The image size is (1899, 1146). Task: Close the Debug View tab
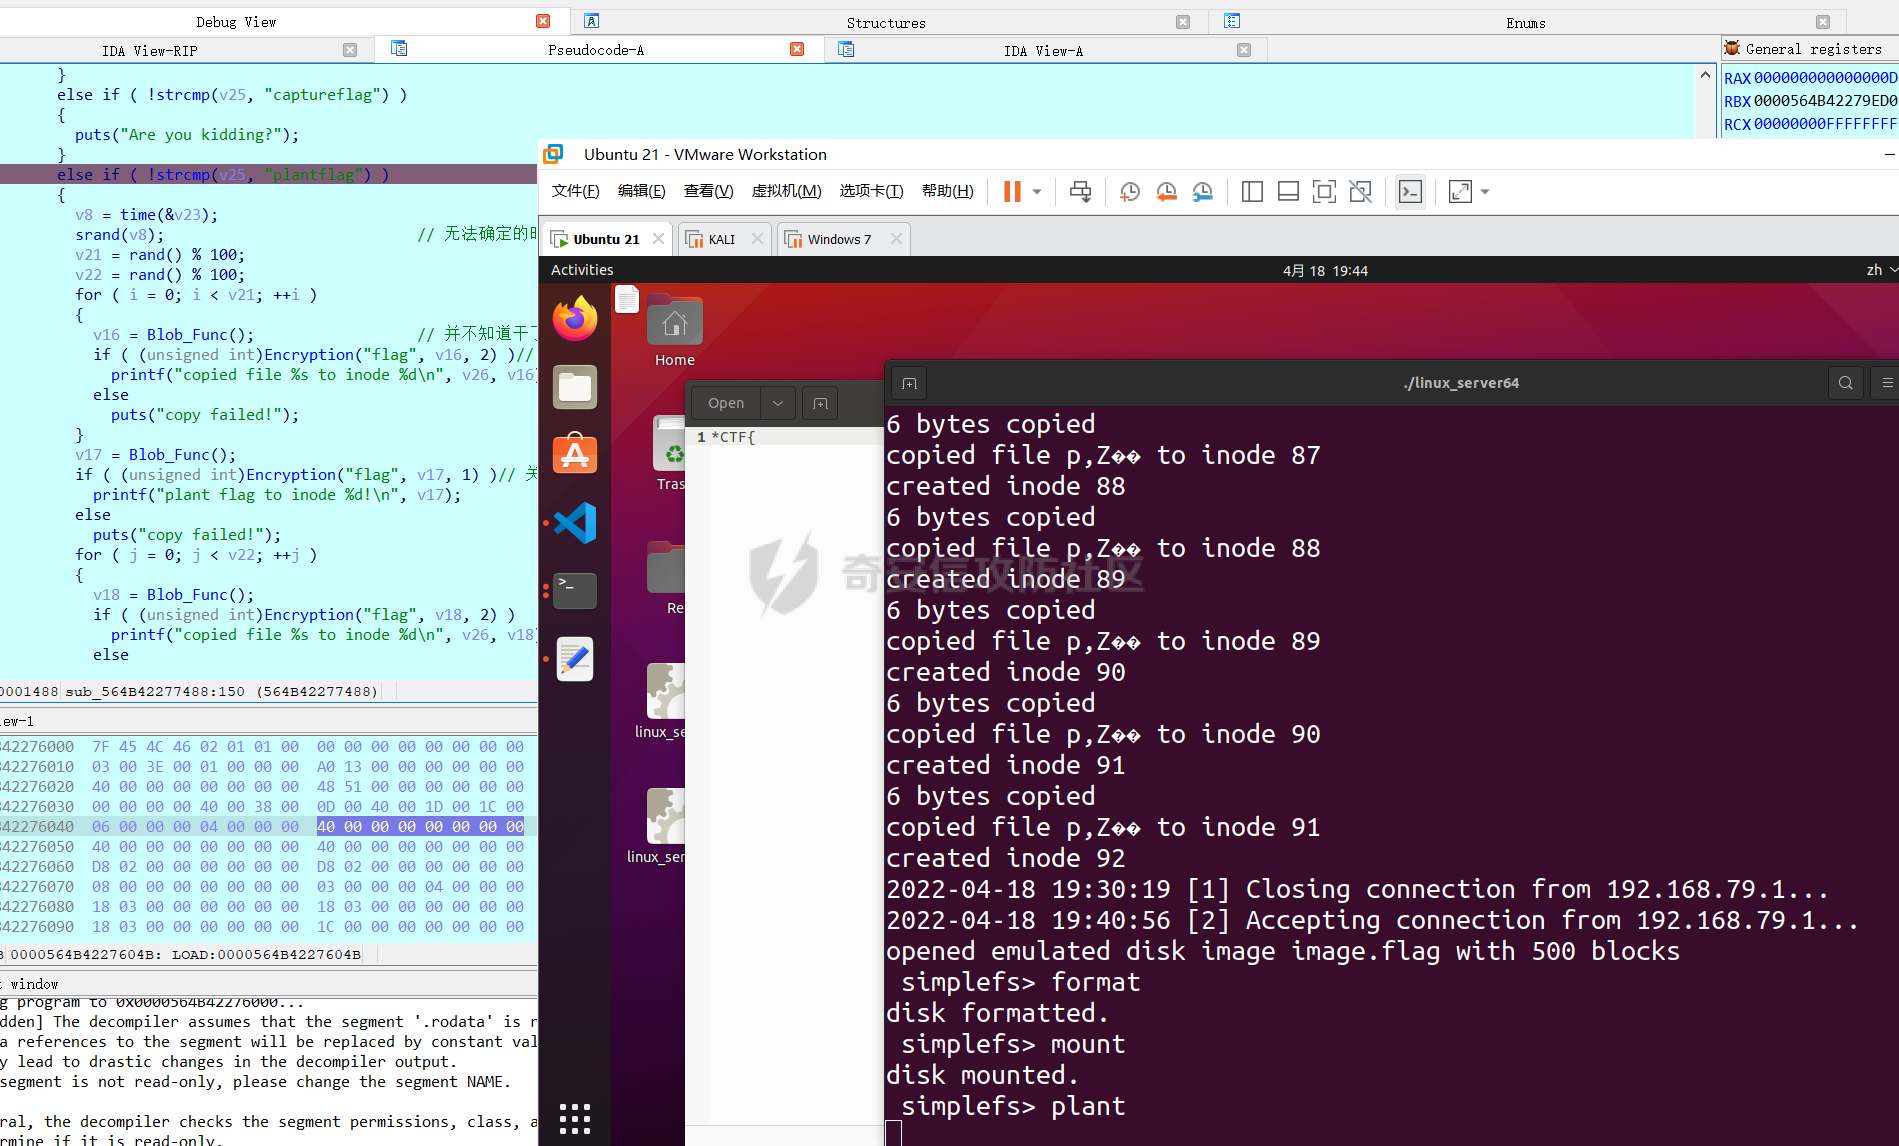click(x=543, y=21)
